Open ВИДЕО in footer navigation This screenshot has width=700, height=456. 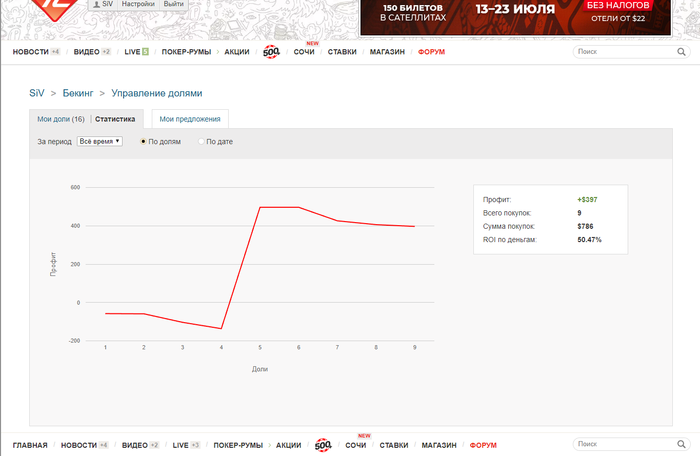[x=134, y=445]
